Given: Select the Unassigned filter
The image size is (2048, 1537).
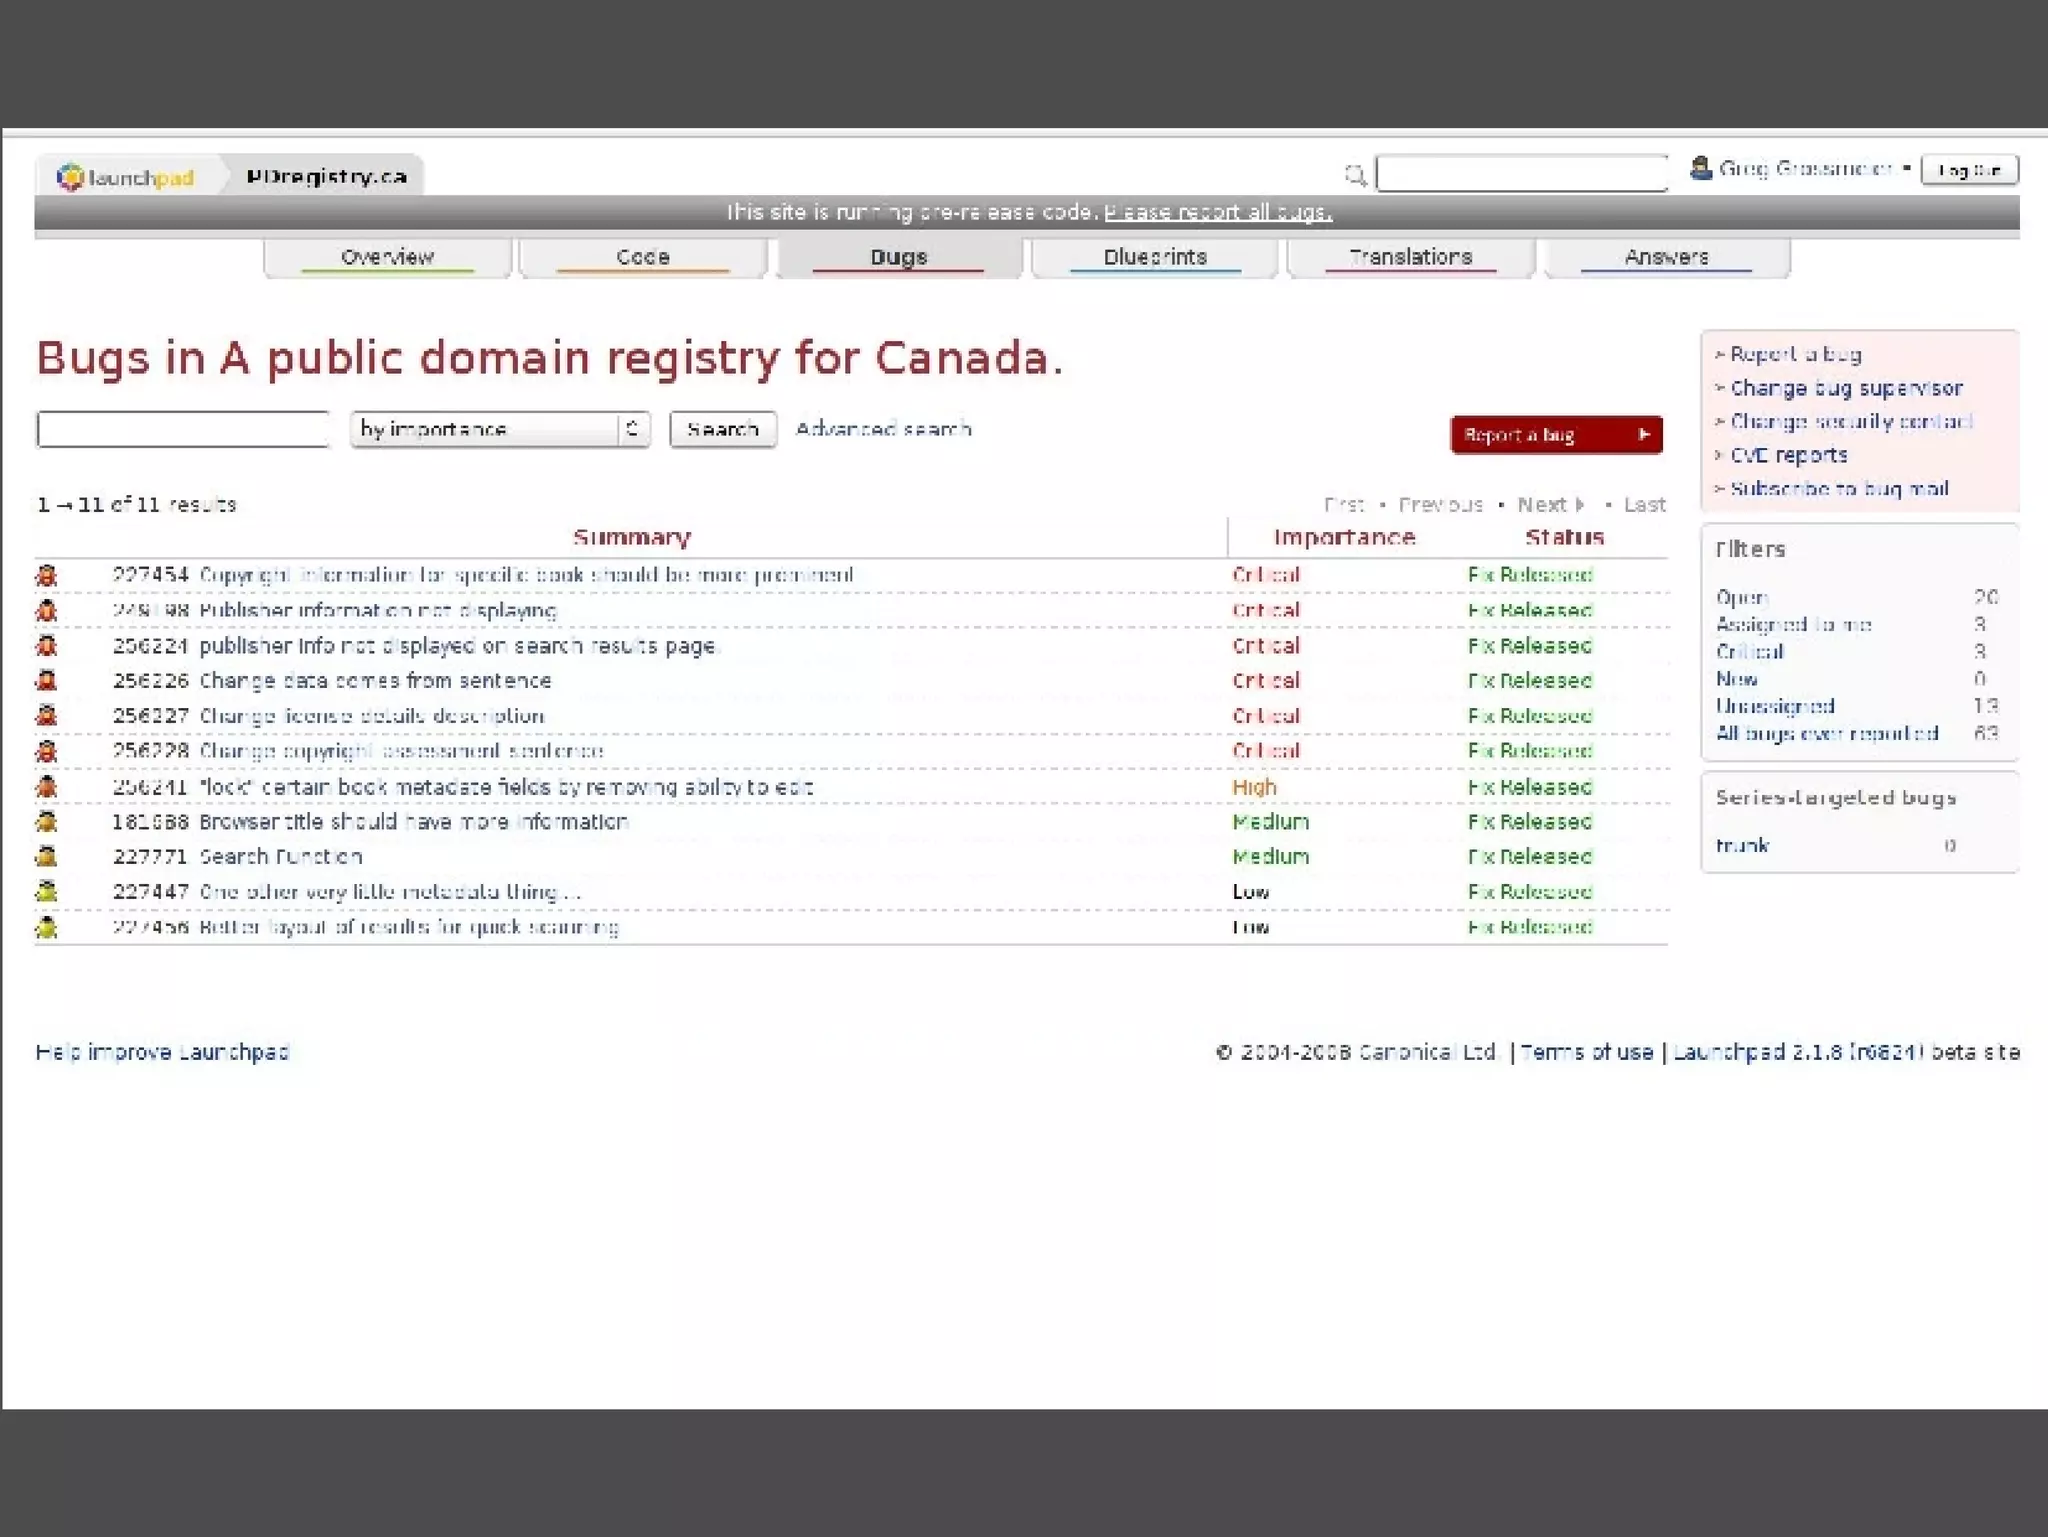Looking at the screenshot, I should click(1774, 706).
